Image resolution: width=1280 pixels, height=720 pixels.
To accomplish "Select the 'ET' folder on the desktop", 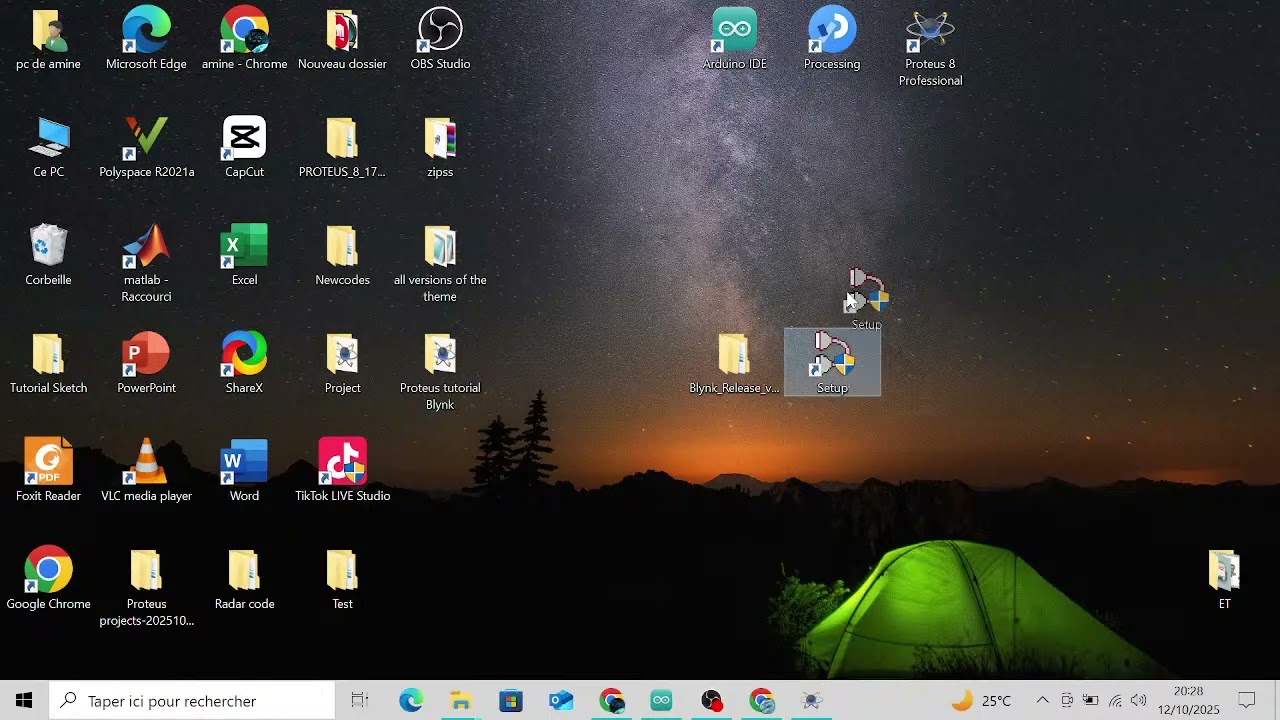I will tap(1224, 580).
